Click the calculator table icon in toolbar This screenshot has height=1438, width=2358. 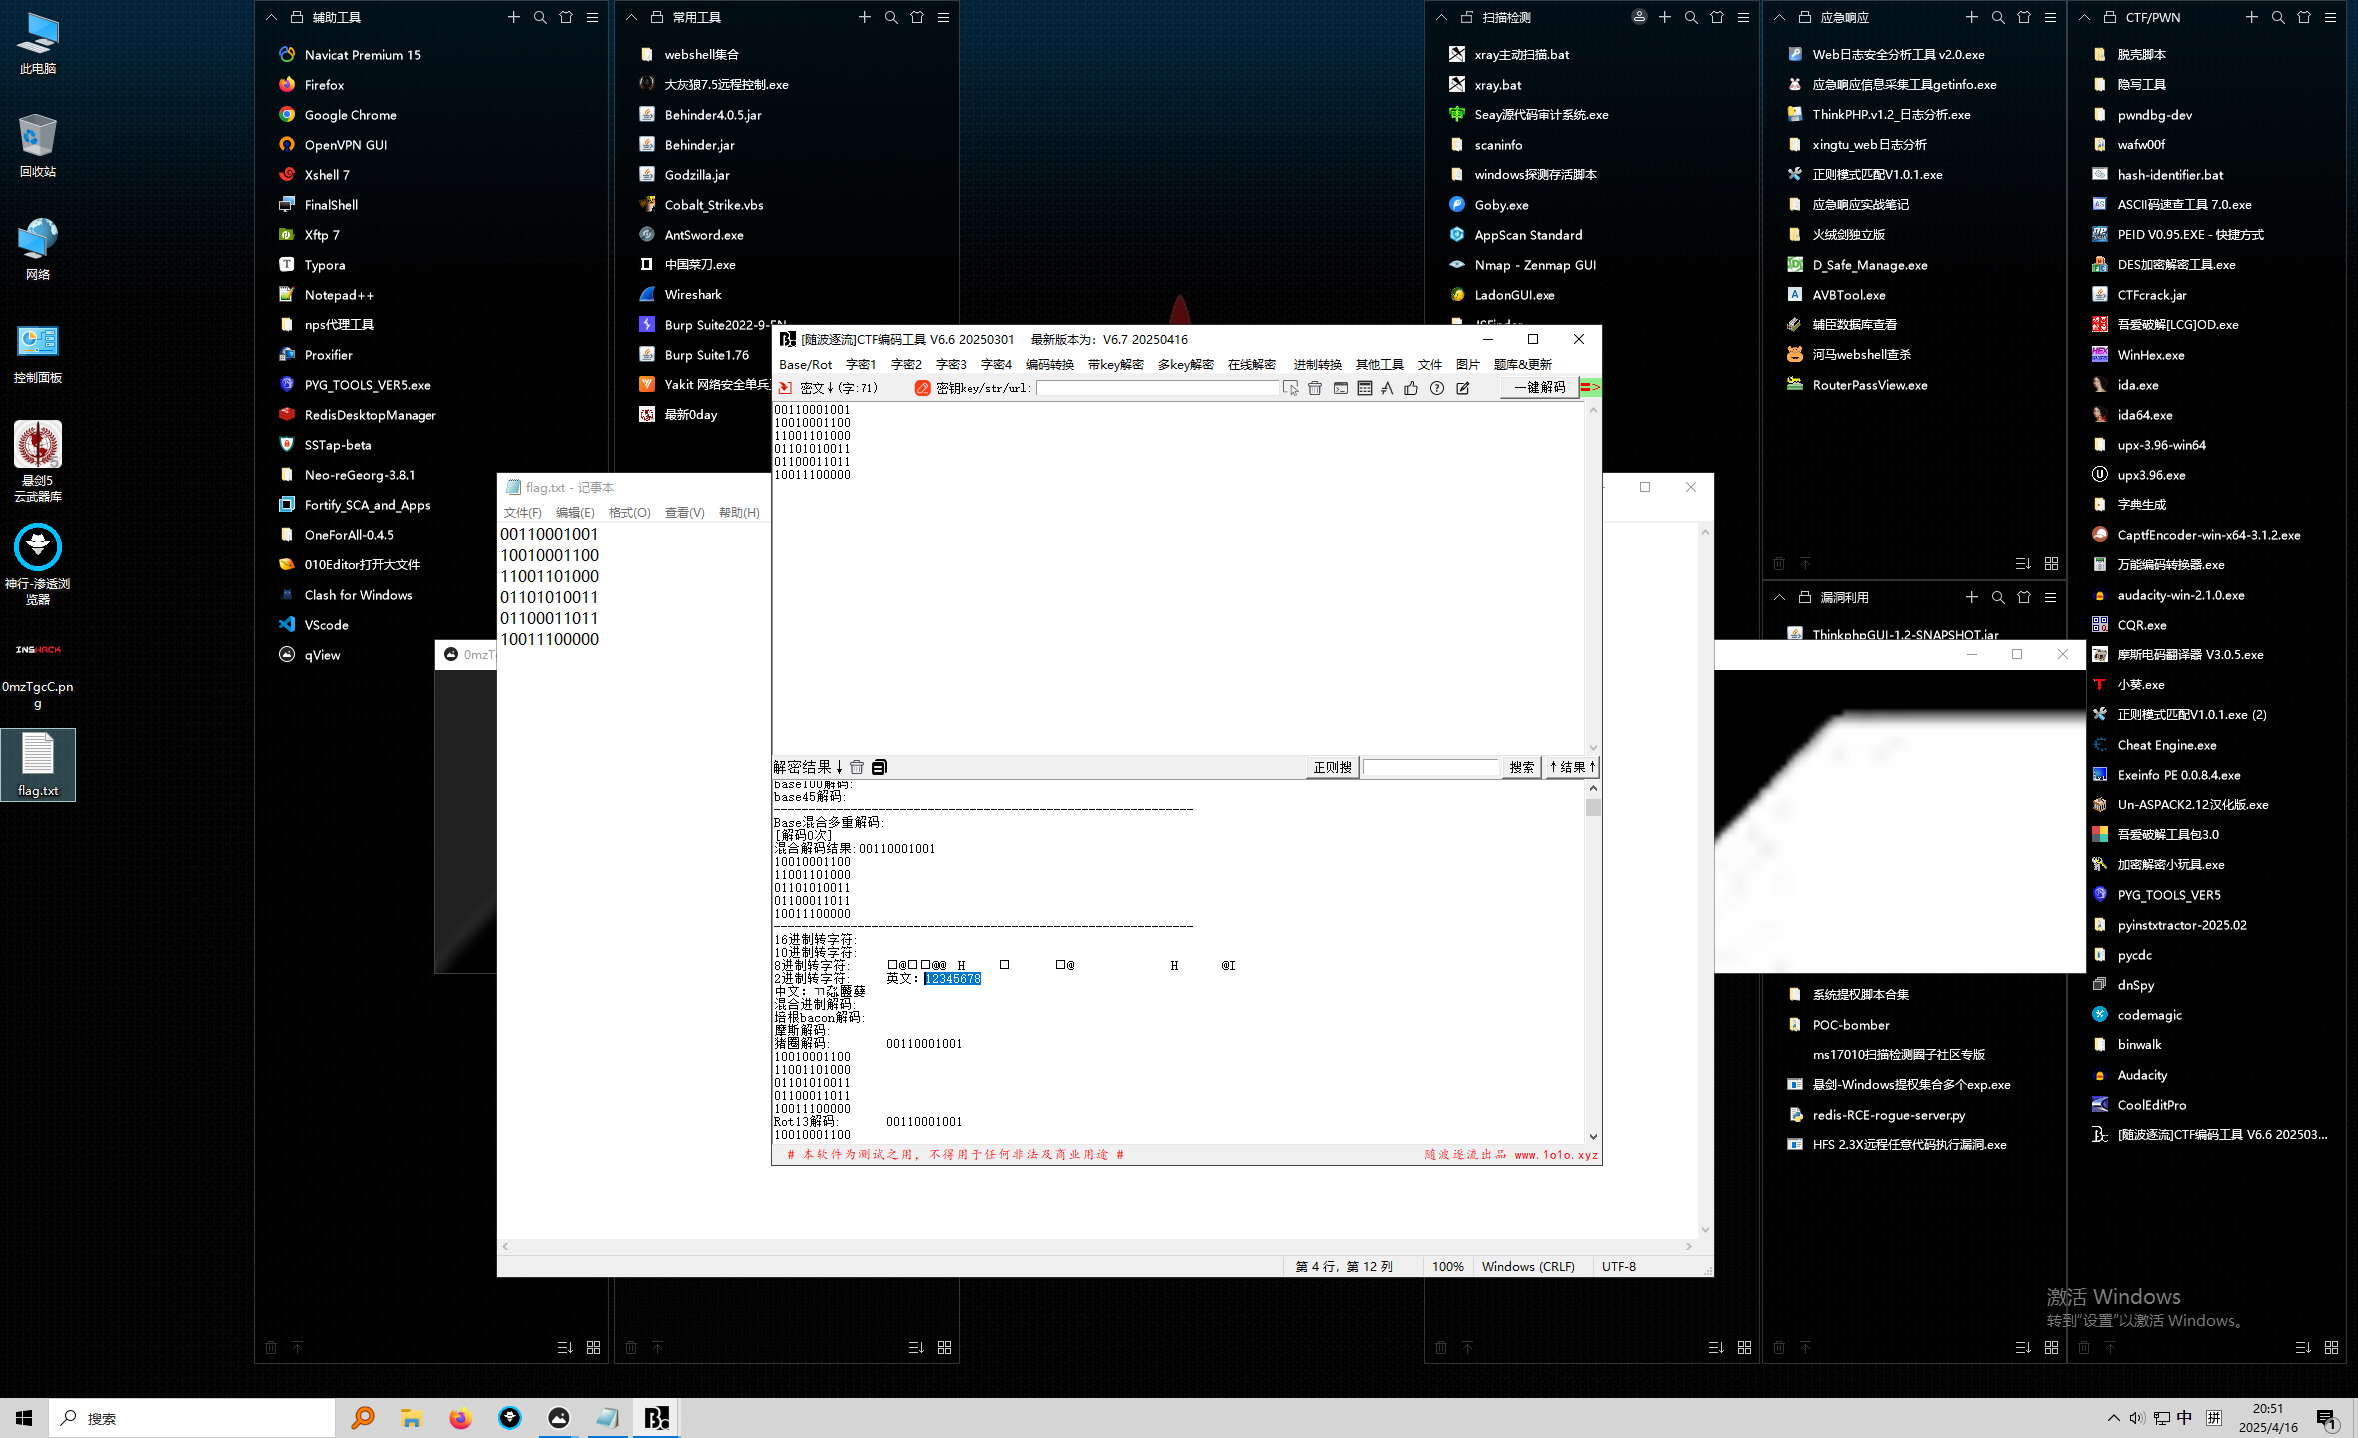[x=1365, y=388]
